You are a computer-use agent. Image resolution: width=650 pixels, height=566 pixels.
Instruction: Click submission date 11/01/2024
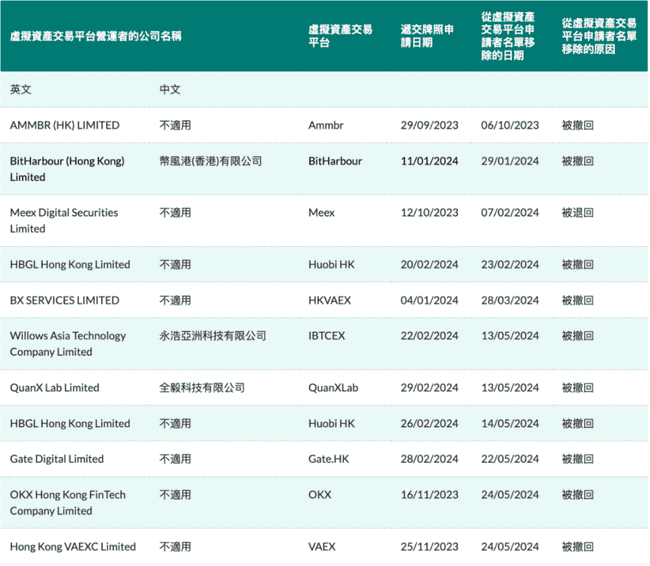429,161
